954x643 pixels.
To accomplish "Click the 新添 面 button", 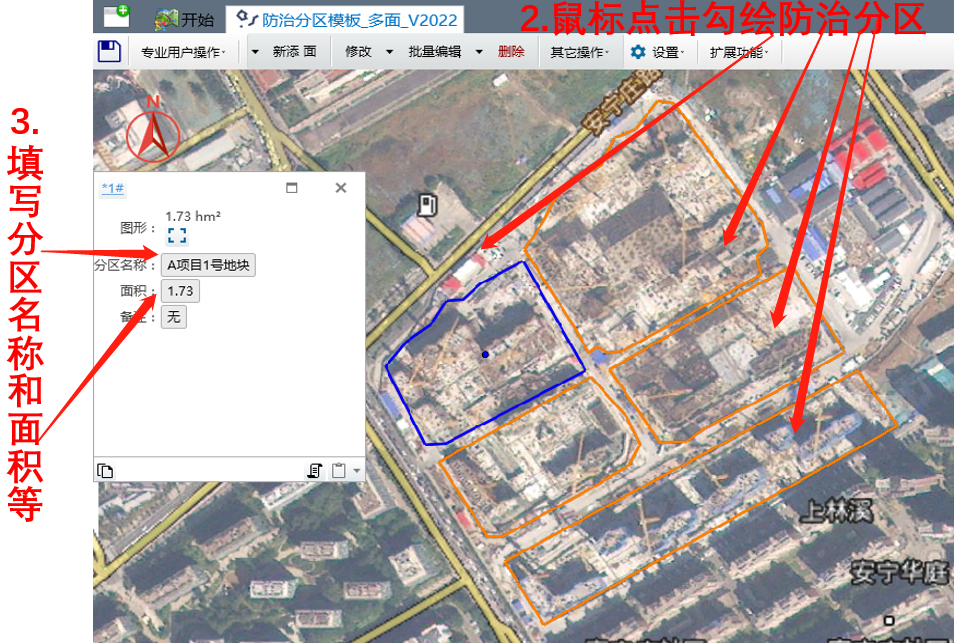I will pyautogui.click(x=294, y=52).
